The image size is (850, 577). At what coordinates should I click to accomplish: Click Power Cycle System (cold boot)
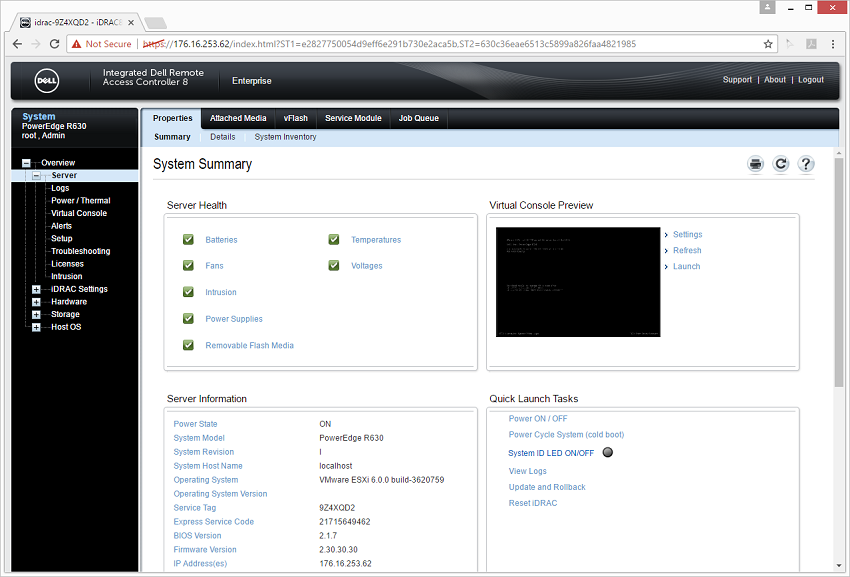click(x=566, y=434)
